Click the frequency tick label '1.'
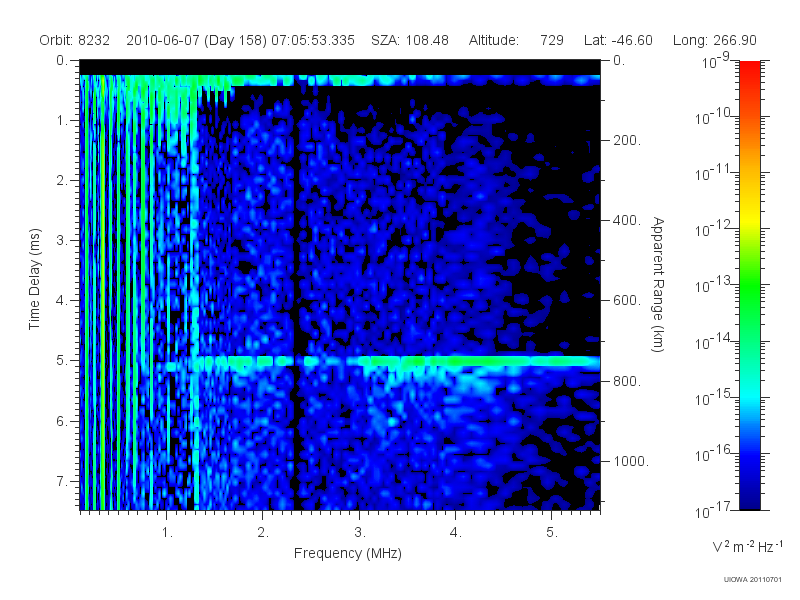This screenshot has width=800, height=600. pos(167,532)
